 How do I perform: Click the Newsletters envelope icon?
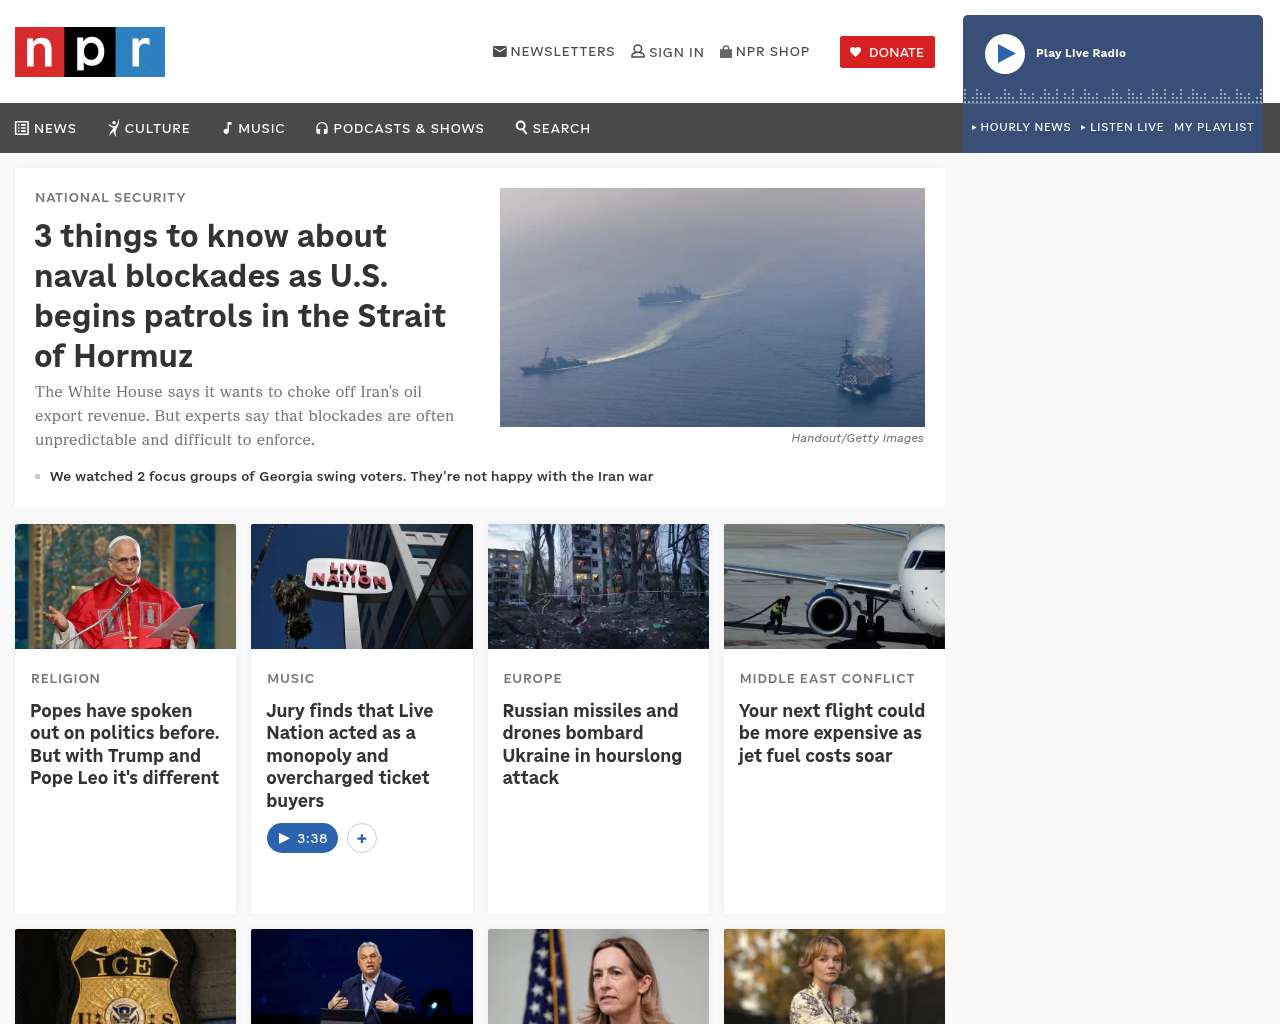coord(500,51)
